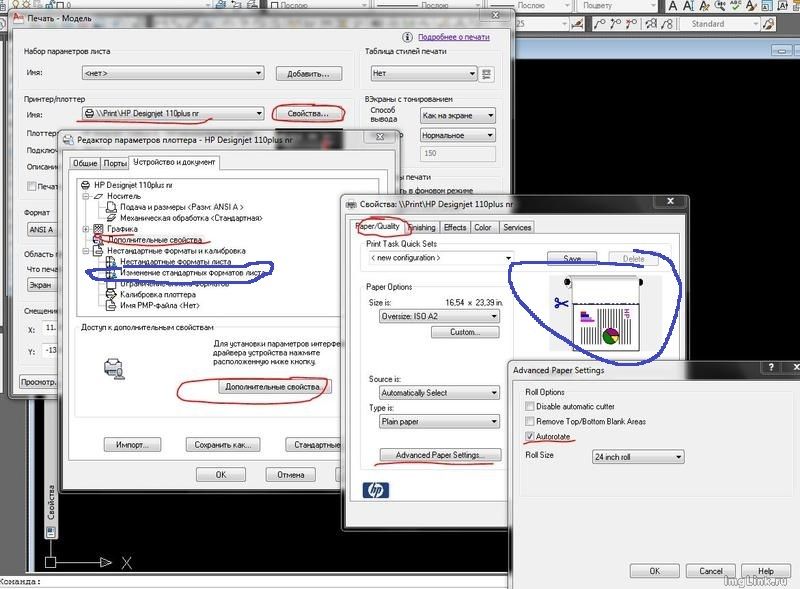Click OK in Advanced Paper Settings dialog
The width and height of the screenshot is (800, 589).
pos(655,571)
